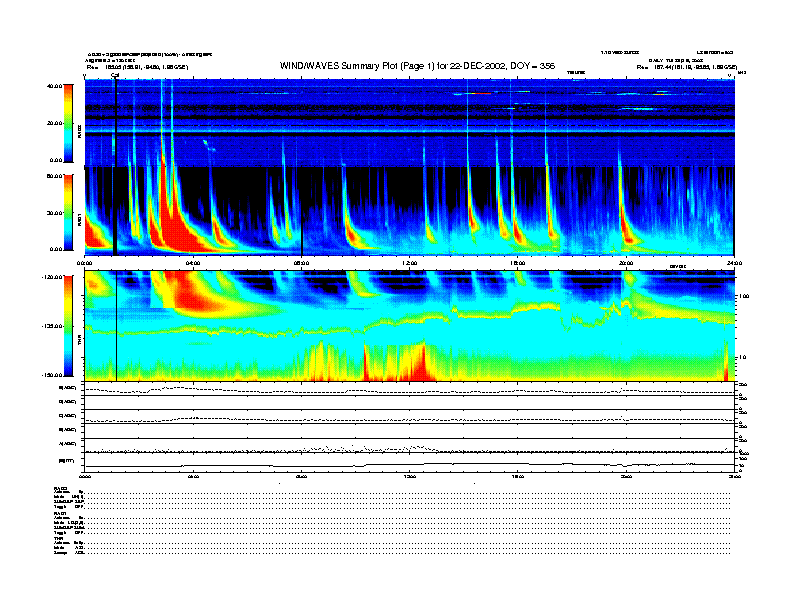Click the RAD1 vertical axis label
This screenshot has width=792, height=612.
79,220
